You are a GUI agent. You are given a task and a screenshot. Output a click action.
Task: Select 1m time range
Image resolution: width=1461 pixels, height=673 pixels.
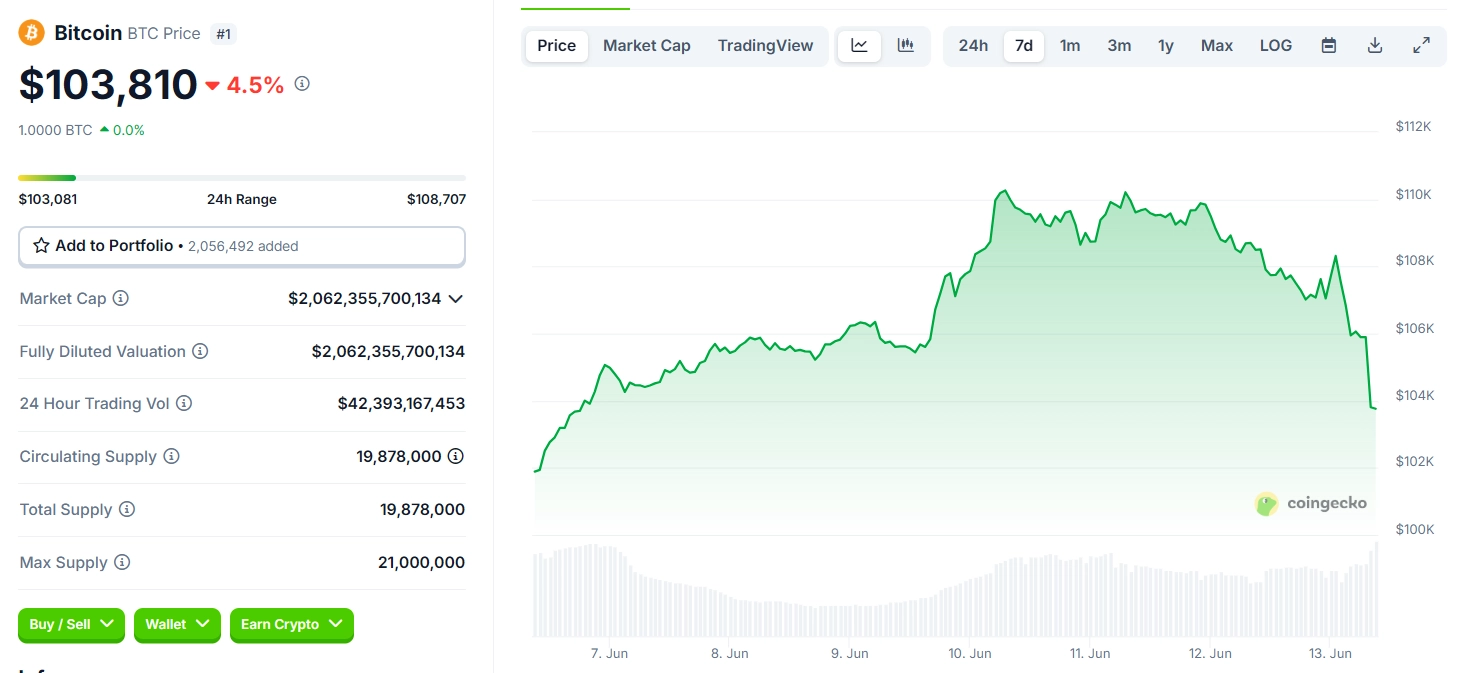coord(1070,45)
